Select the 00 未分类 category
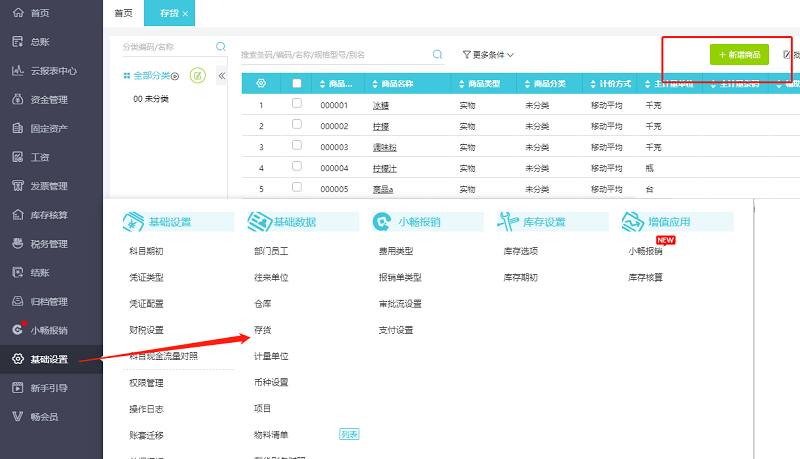This screenshot has width=800, height=459. (x=151, y=99)
